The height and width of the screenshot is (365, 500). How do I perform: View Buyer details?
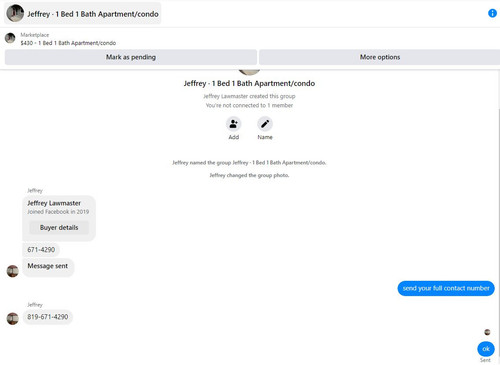point(59,227)
